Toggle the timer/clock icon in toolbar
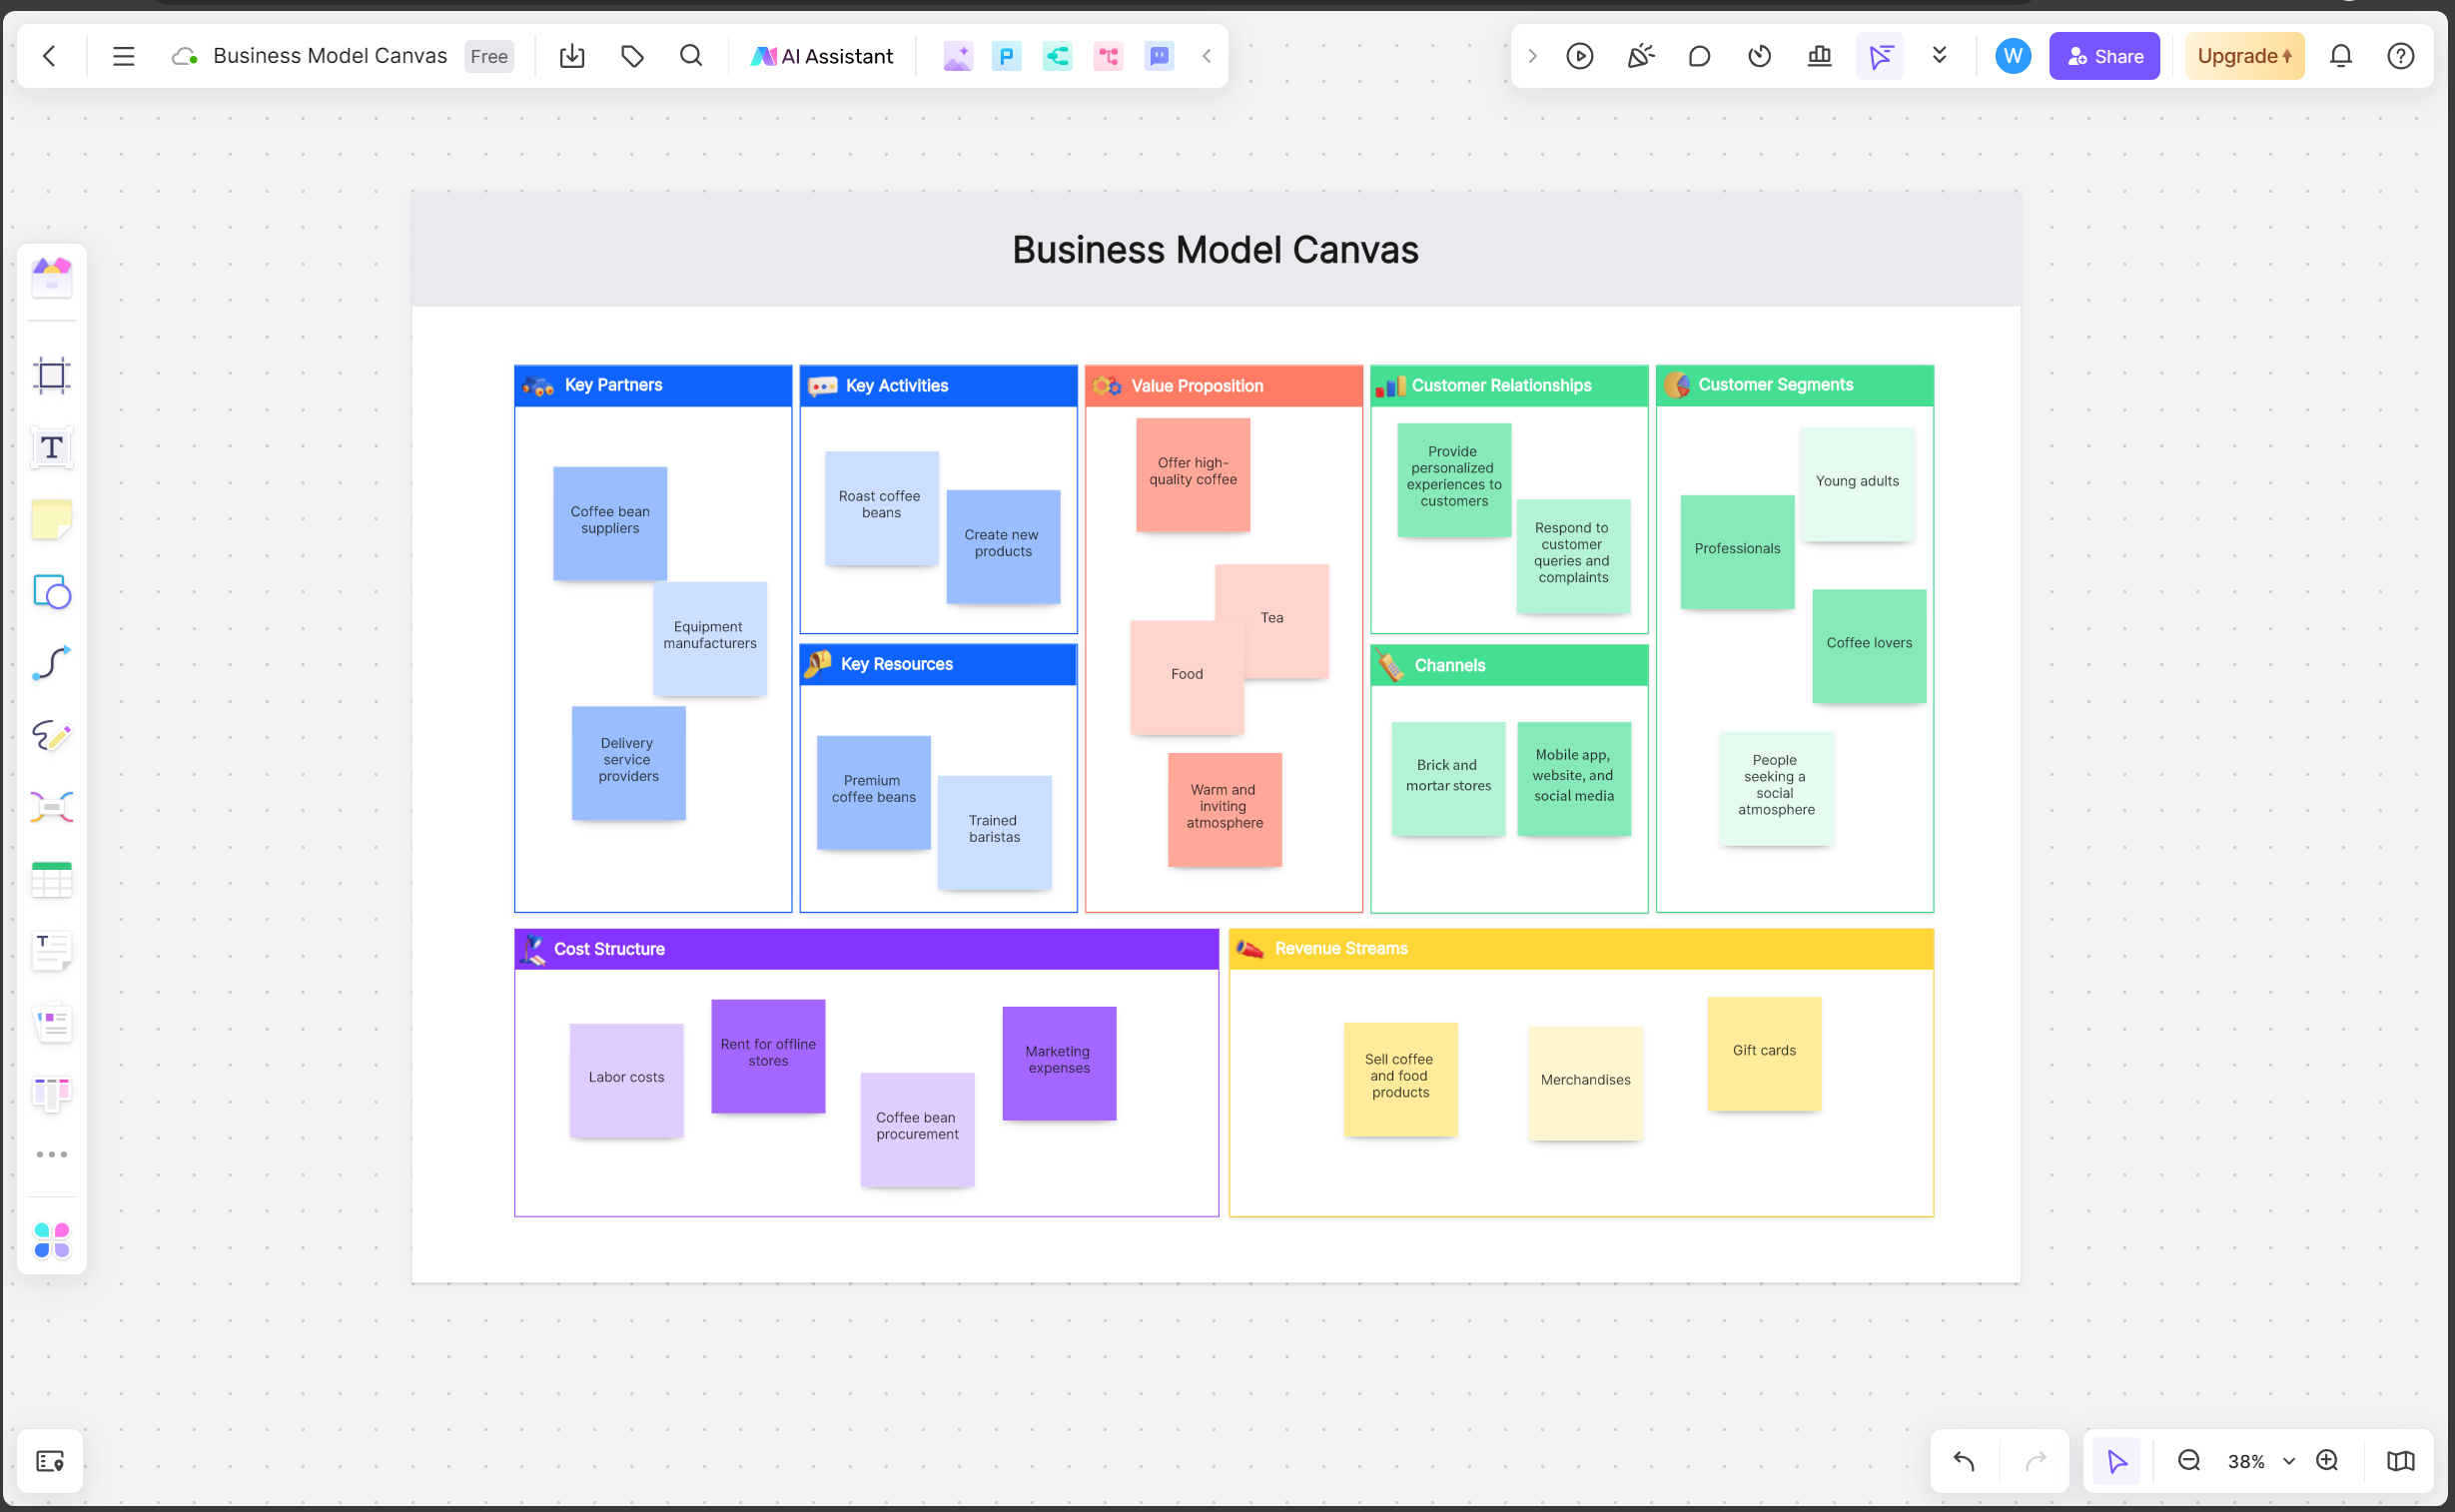Viewport: 2455px width, 1512px height. (x=1759, y=56)
